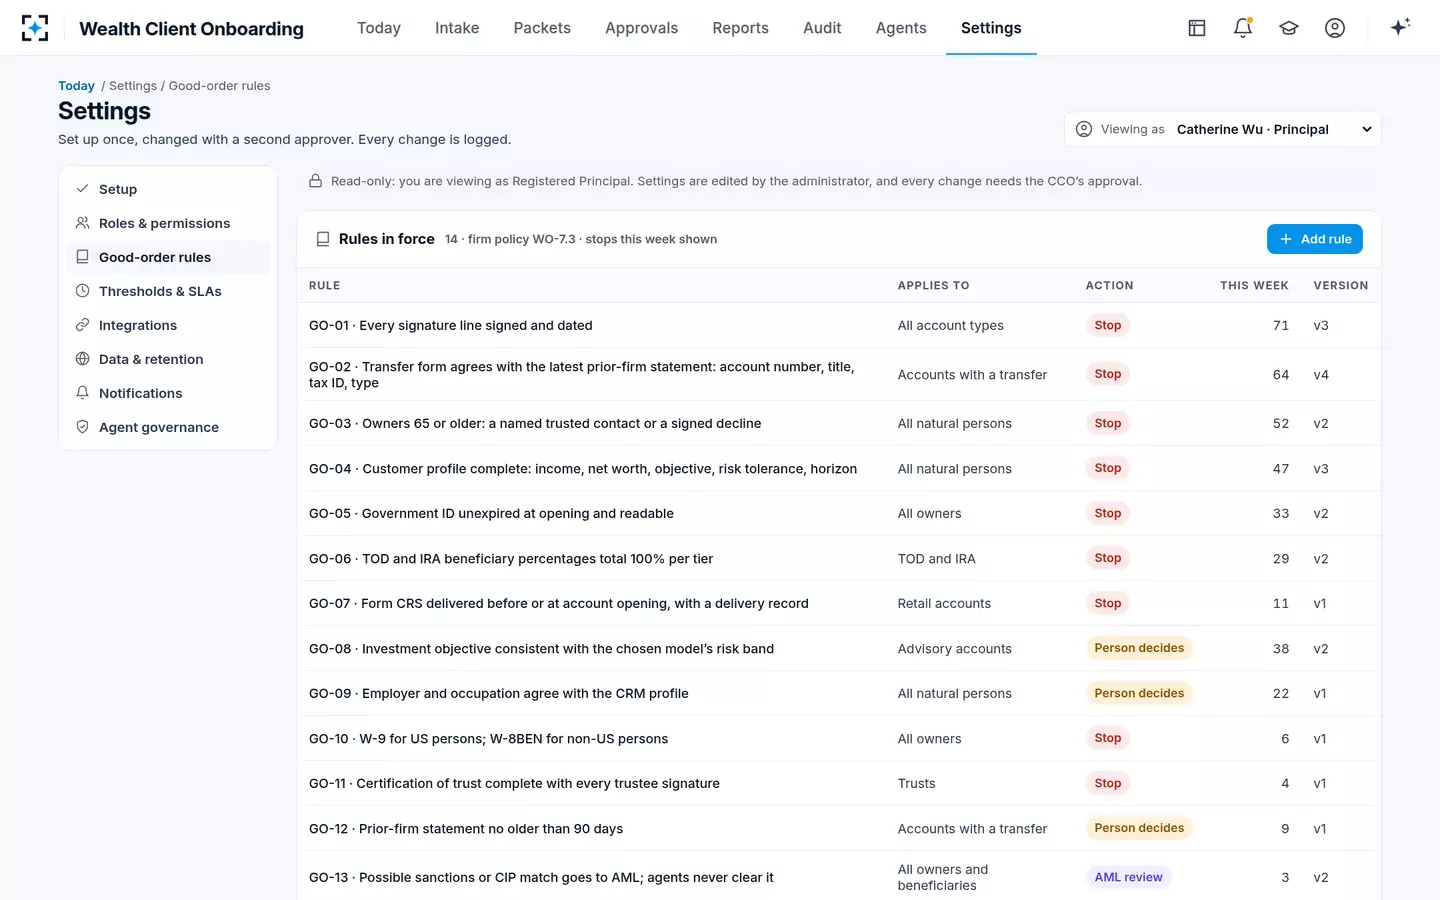Follow the Today breadcrumb link
This screenshot has height=900, width=1440.
point(76,86)
